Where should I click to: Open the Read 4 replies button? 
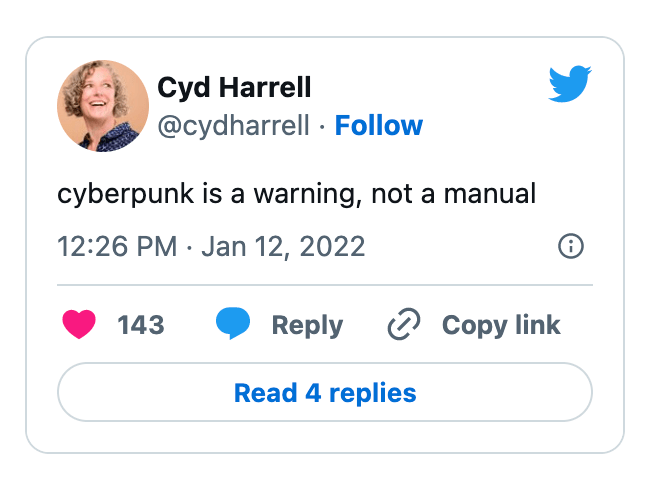coord(325,392)
